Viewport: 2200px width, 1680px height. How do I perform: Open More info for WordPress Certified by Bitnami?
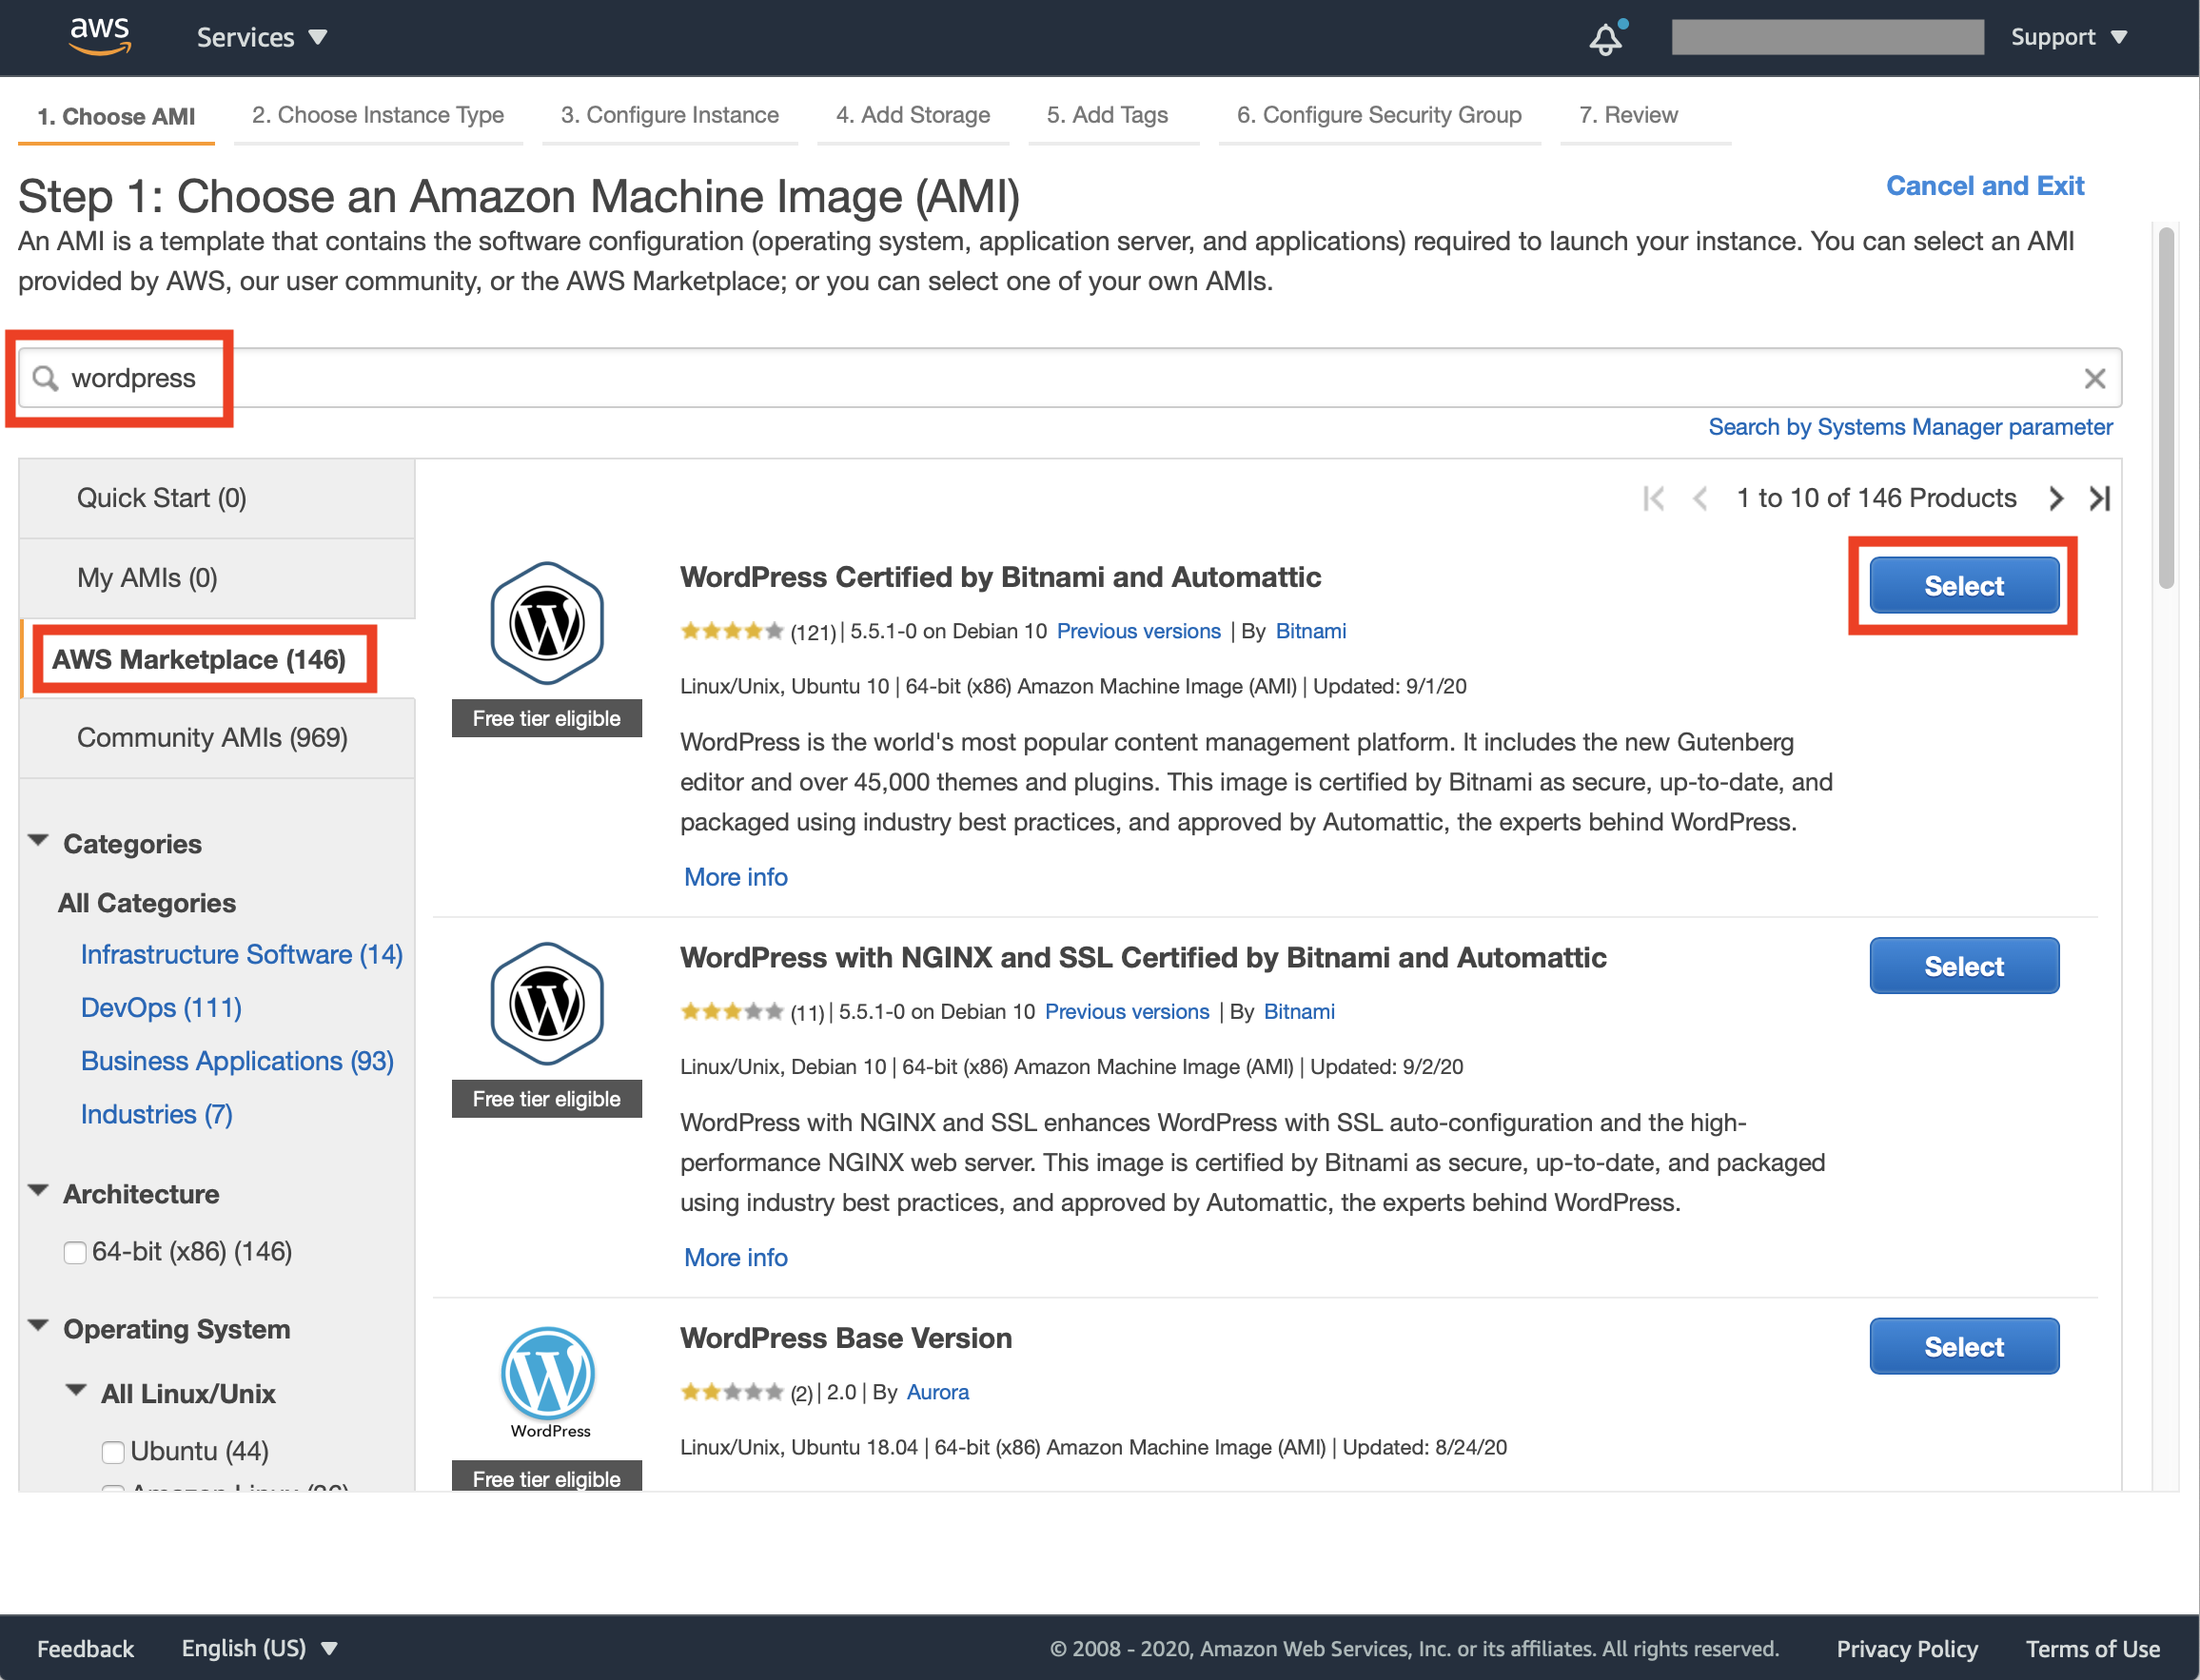click(x=736, y=877)
